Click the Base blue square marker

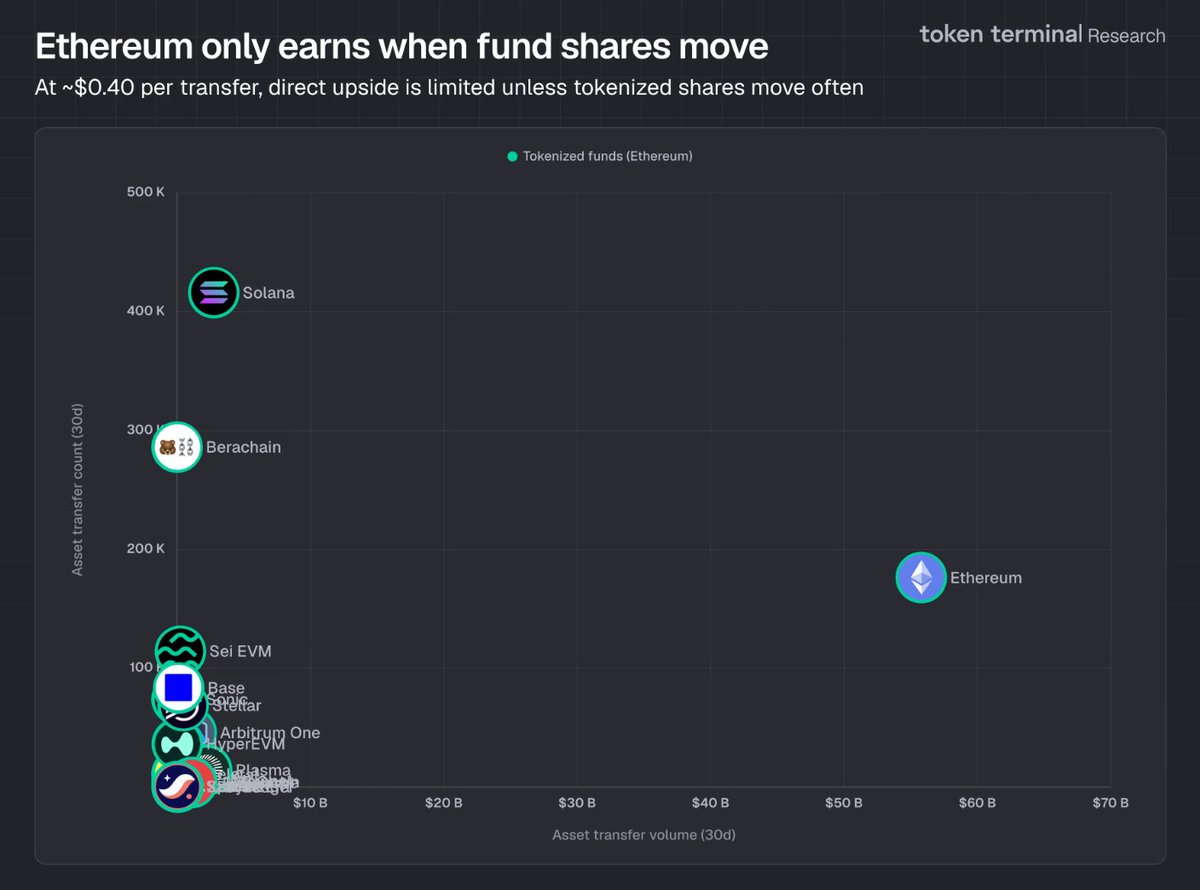178,687
